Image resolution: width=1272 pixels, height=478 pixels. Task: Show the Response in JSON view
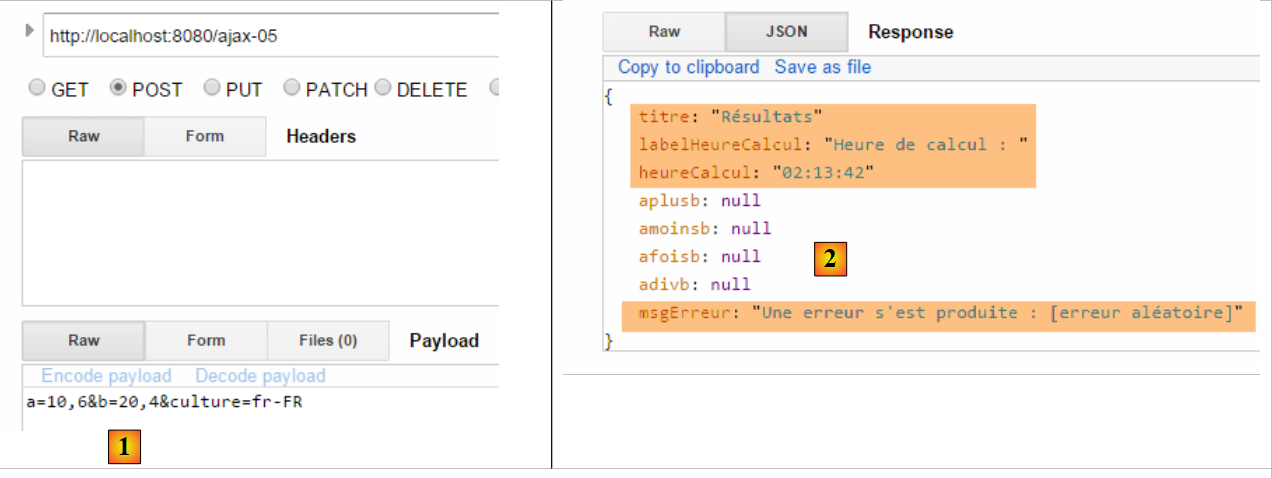pos(786,31)
